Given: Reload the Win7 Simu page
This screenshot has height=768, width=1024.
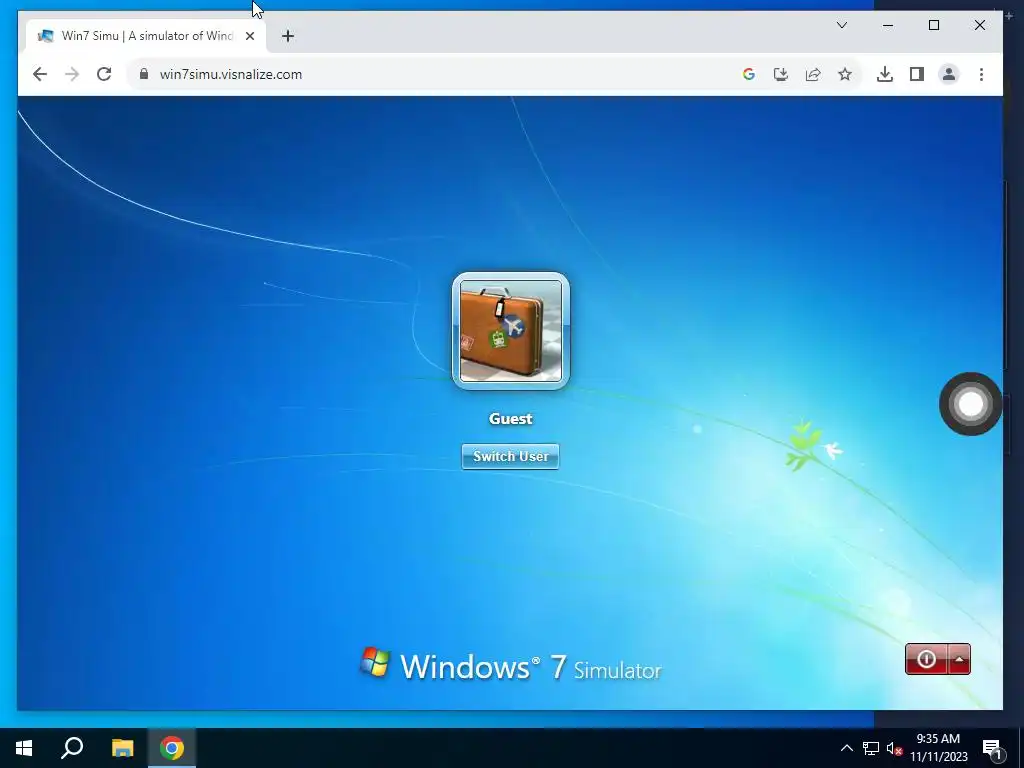Looking at the screenshot, I should pyautogui.click(x=104, y=74).
